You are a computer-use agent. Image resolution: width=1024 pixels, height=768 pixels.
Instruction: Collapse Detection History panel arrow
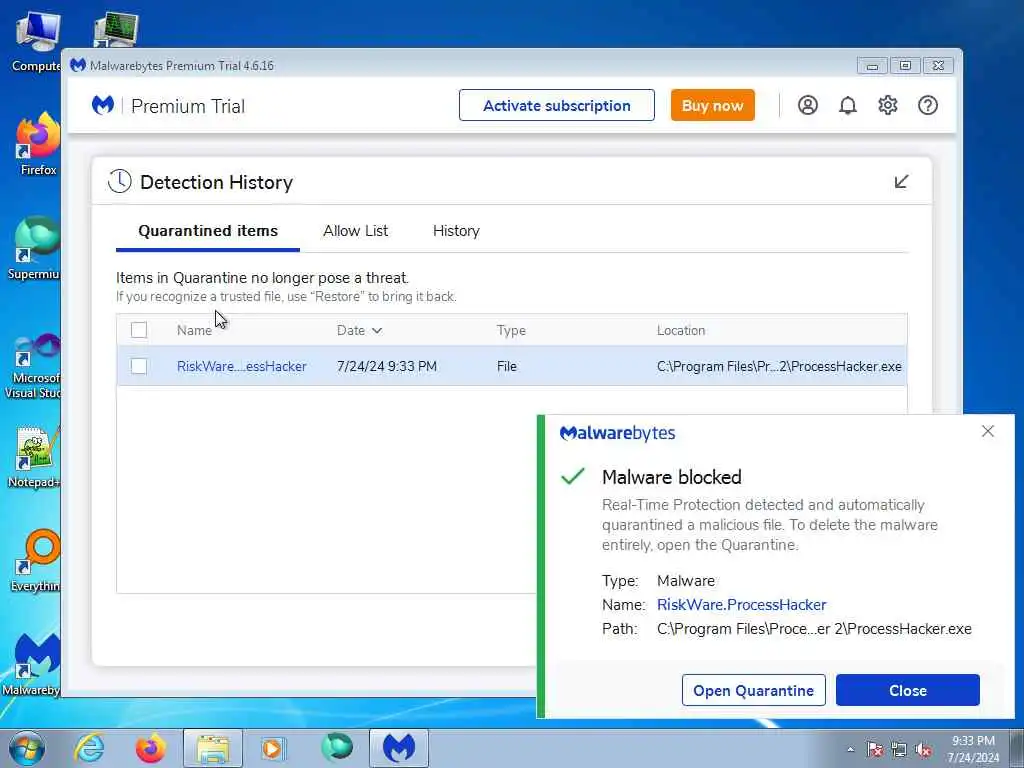tap(901, 182)
